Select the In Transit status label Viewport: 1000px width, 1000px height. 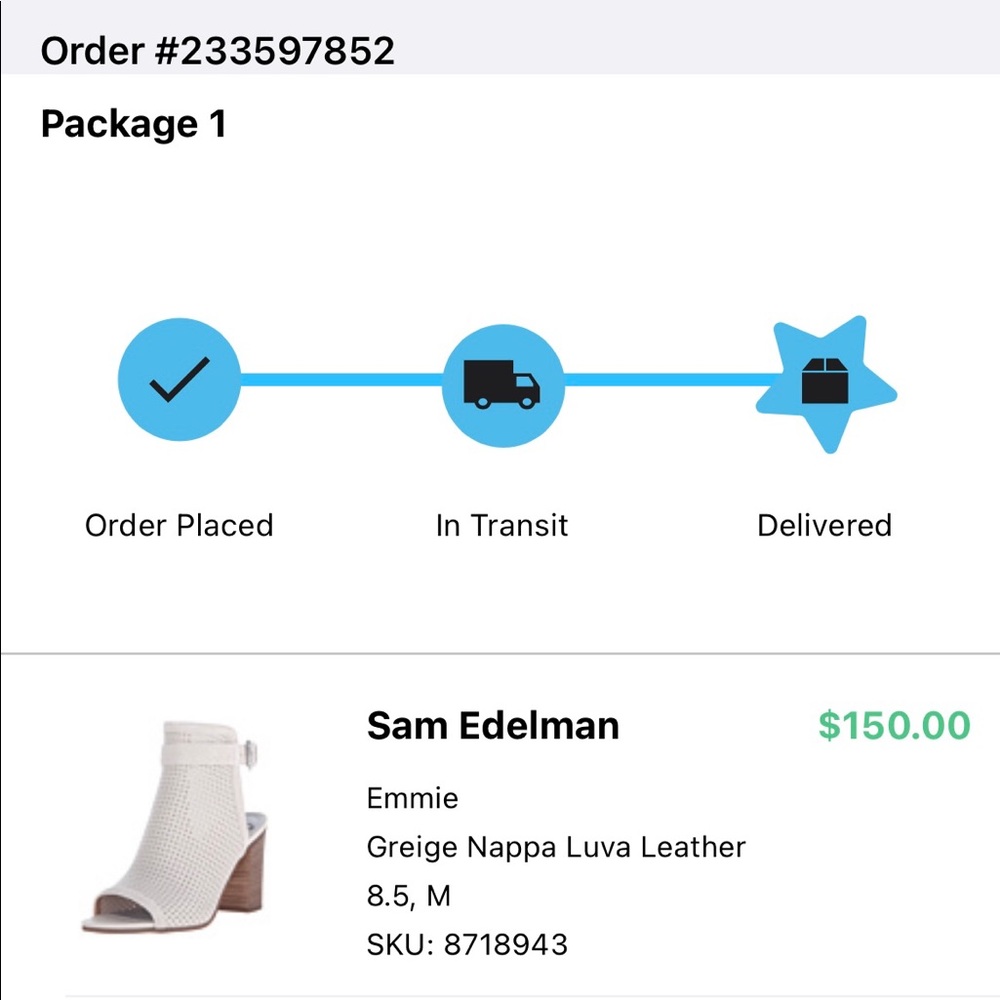tap(502, 526)
